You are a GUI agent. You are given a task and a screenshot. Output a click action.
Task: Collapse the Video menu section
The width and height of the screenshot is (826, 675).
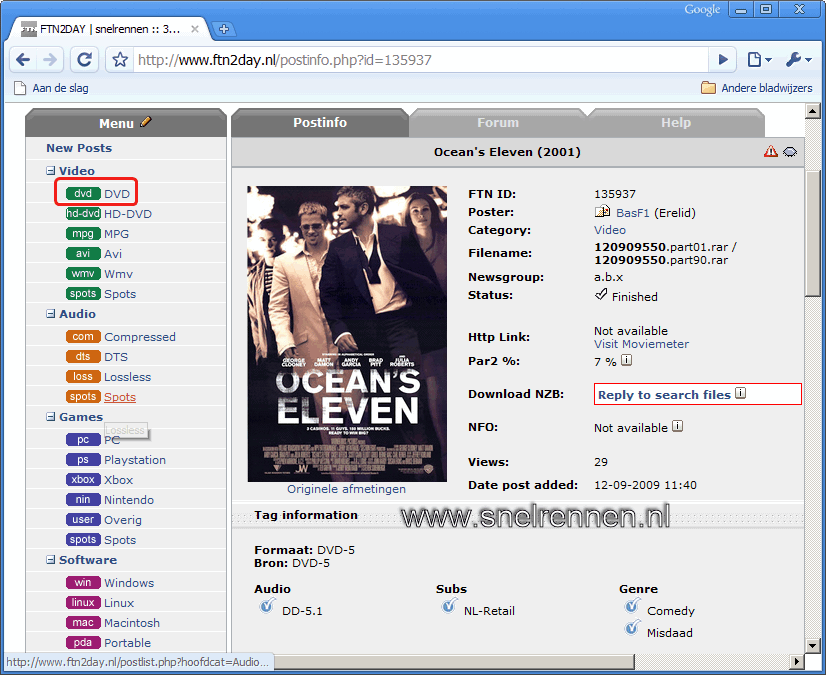51,171
